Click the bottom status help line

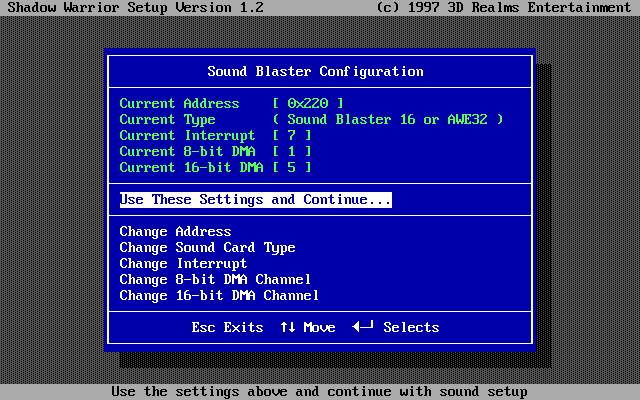[319, 392]
